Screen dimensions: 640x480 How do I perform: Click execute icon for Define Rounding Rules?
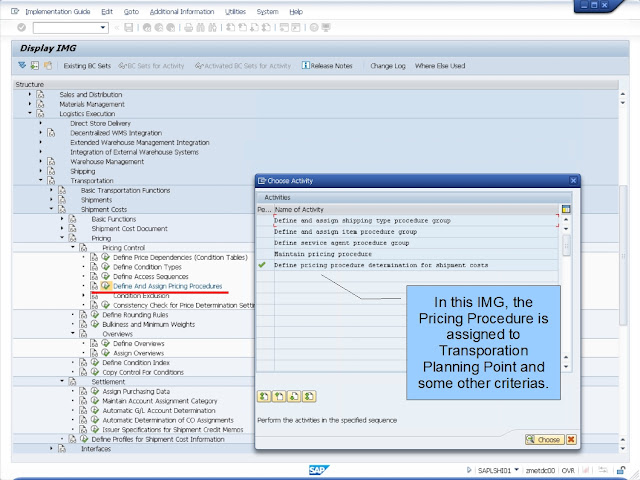pos(95,315)
